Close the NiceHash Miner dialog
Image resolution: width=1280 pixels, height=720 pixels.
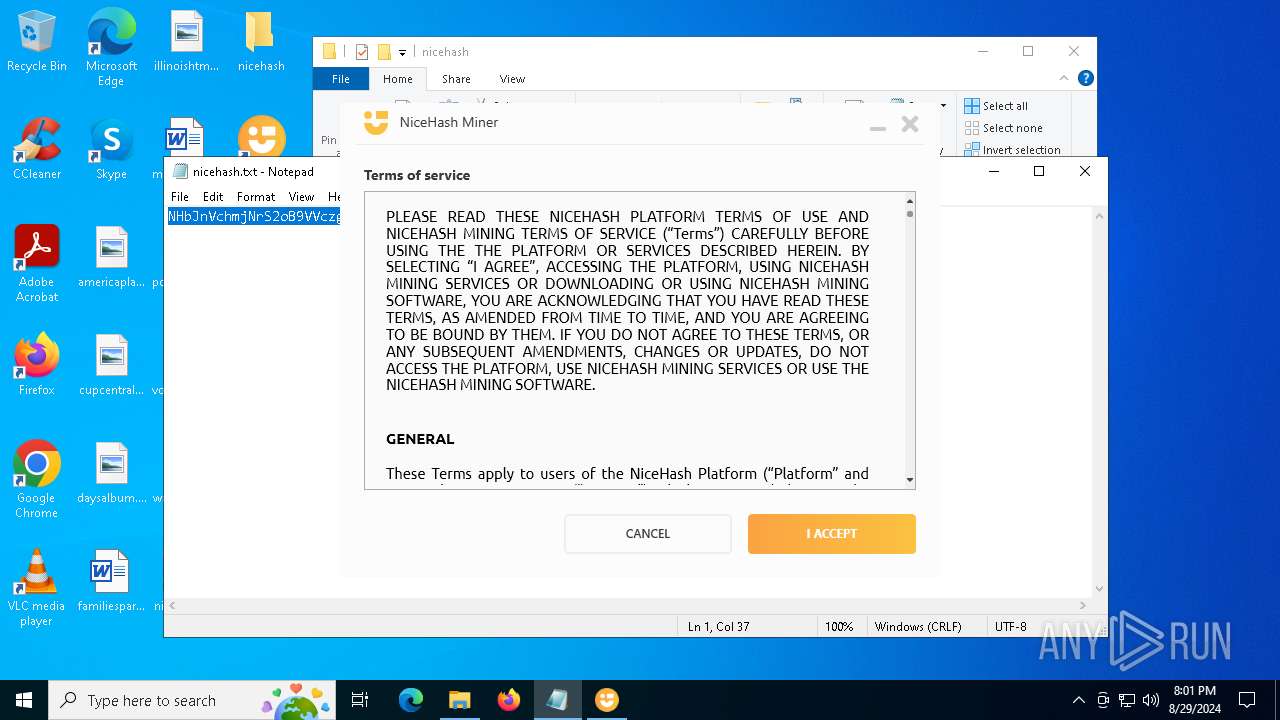tap(909, 124)
